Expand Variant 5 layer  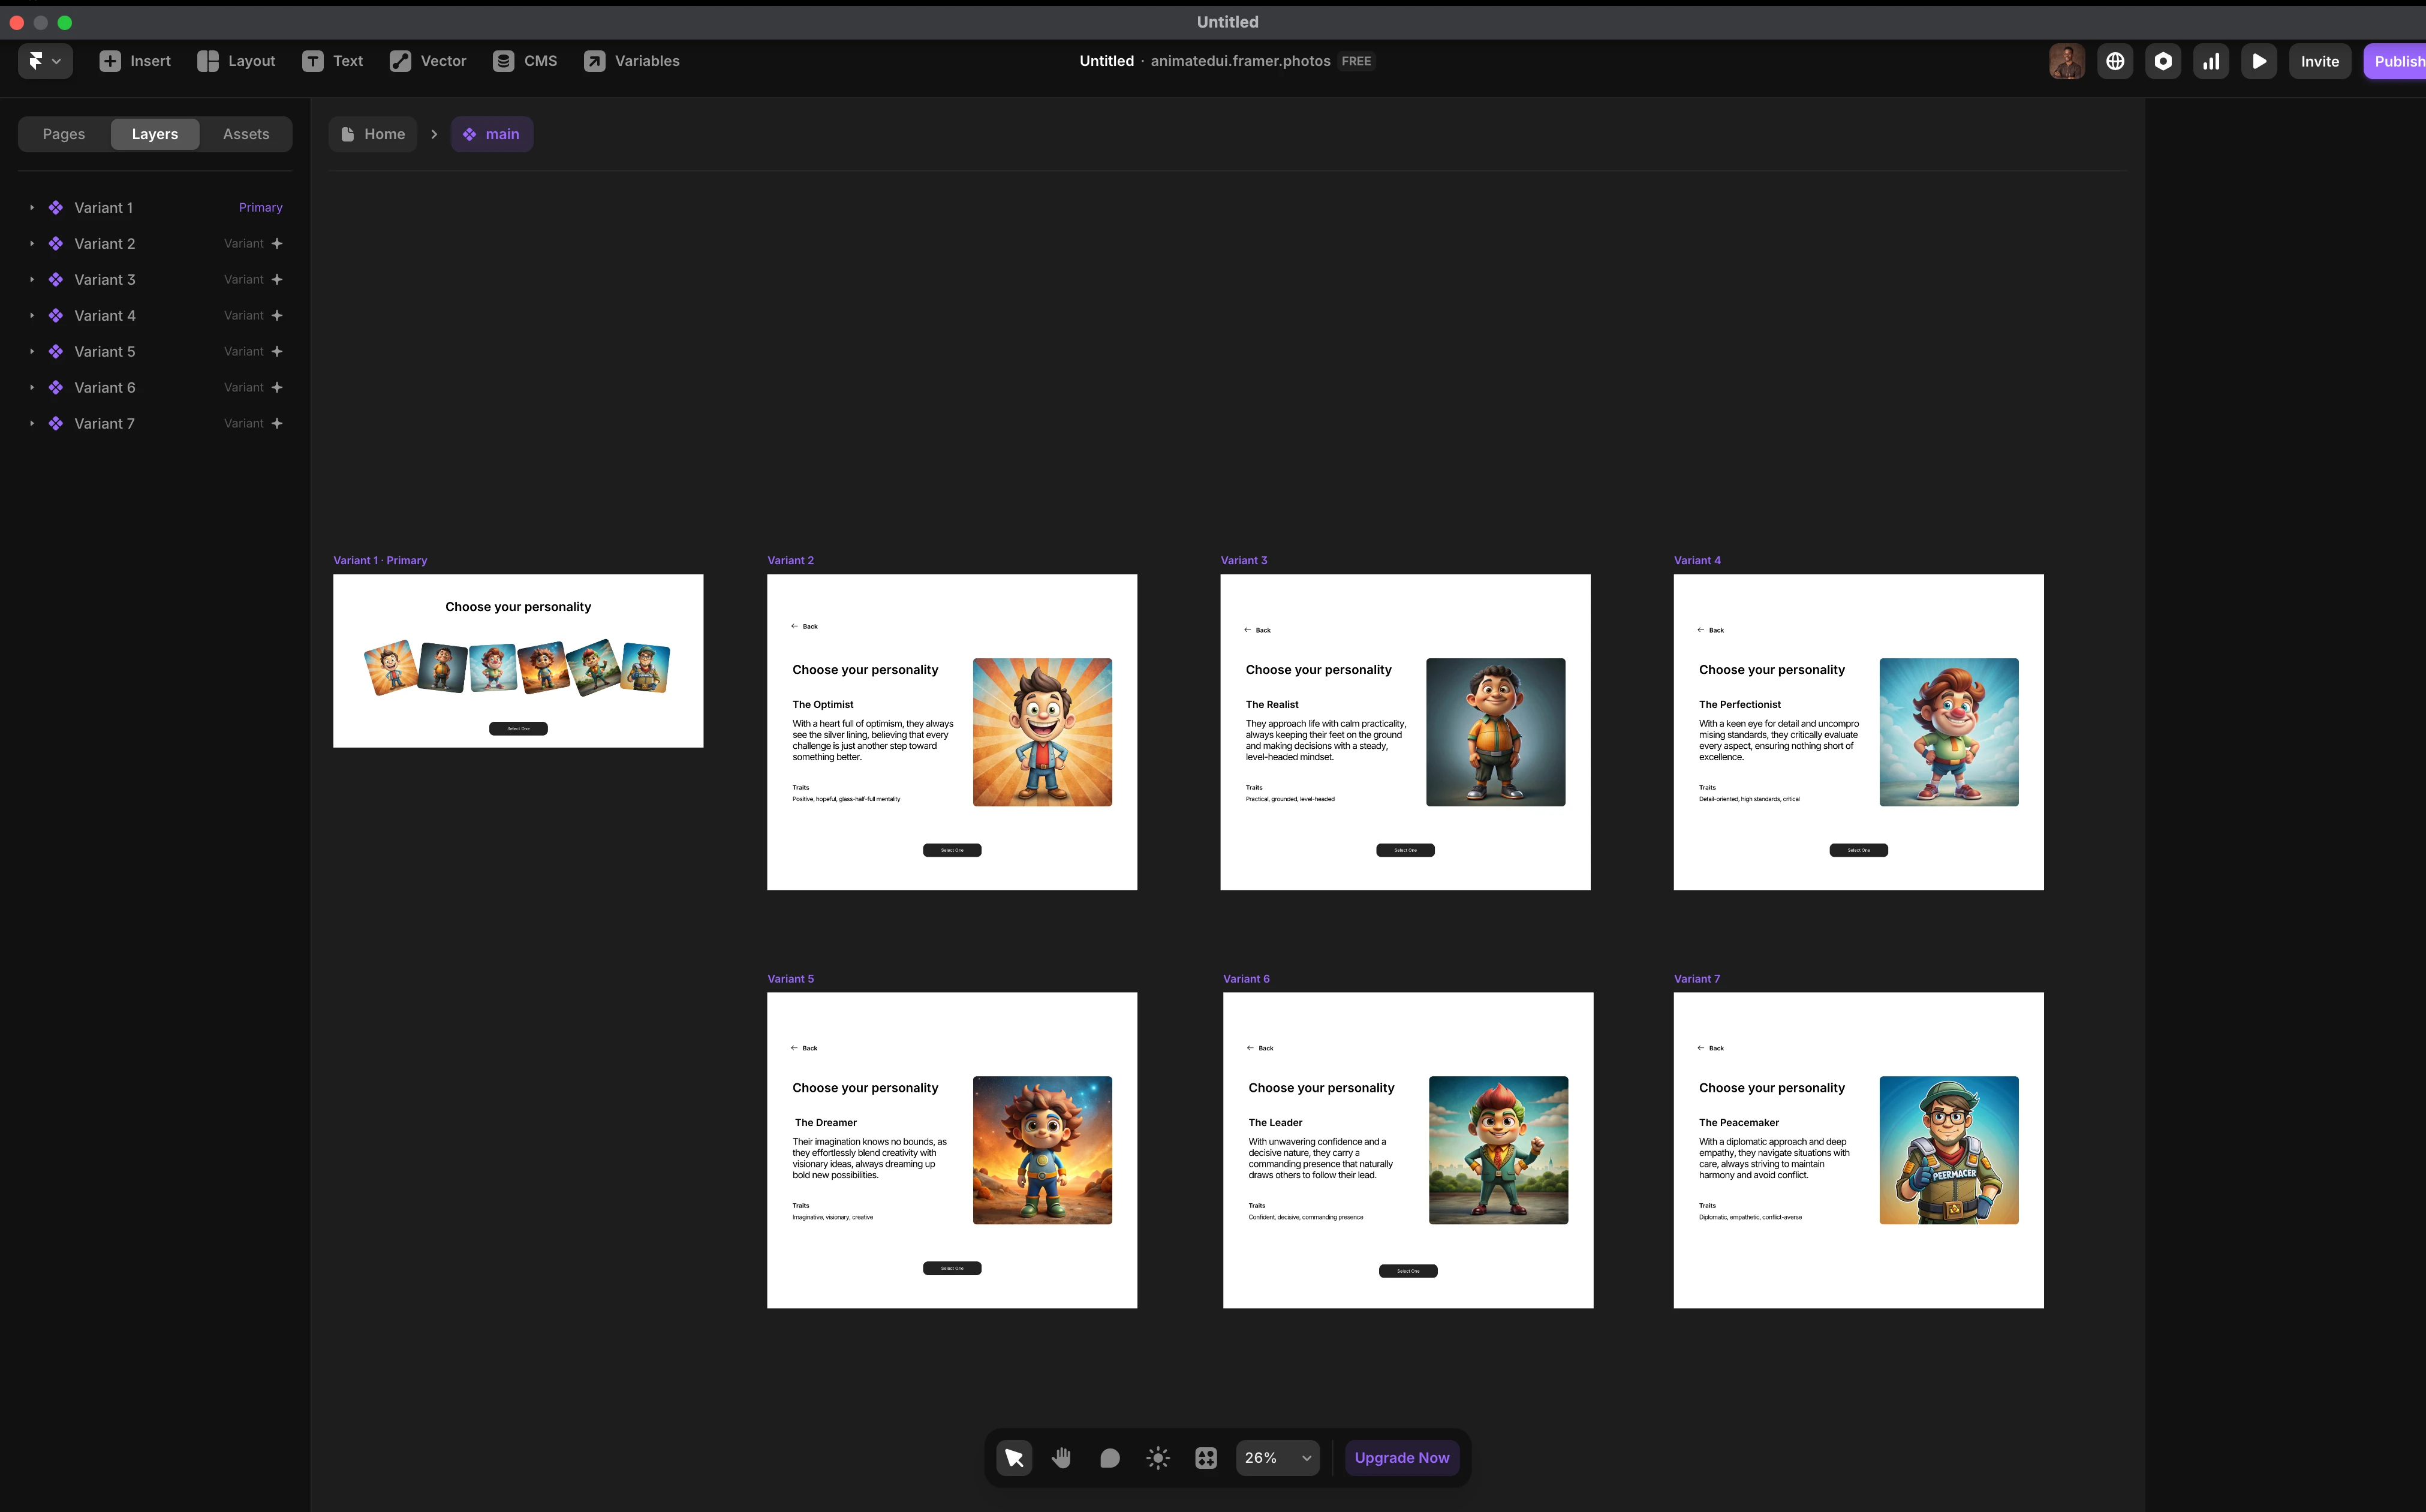click(32, 352)
